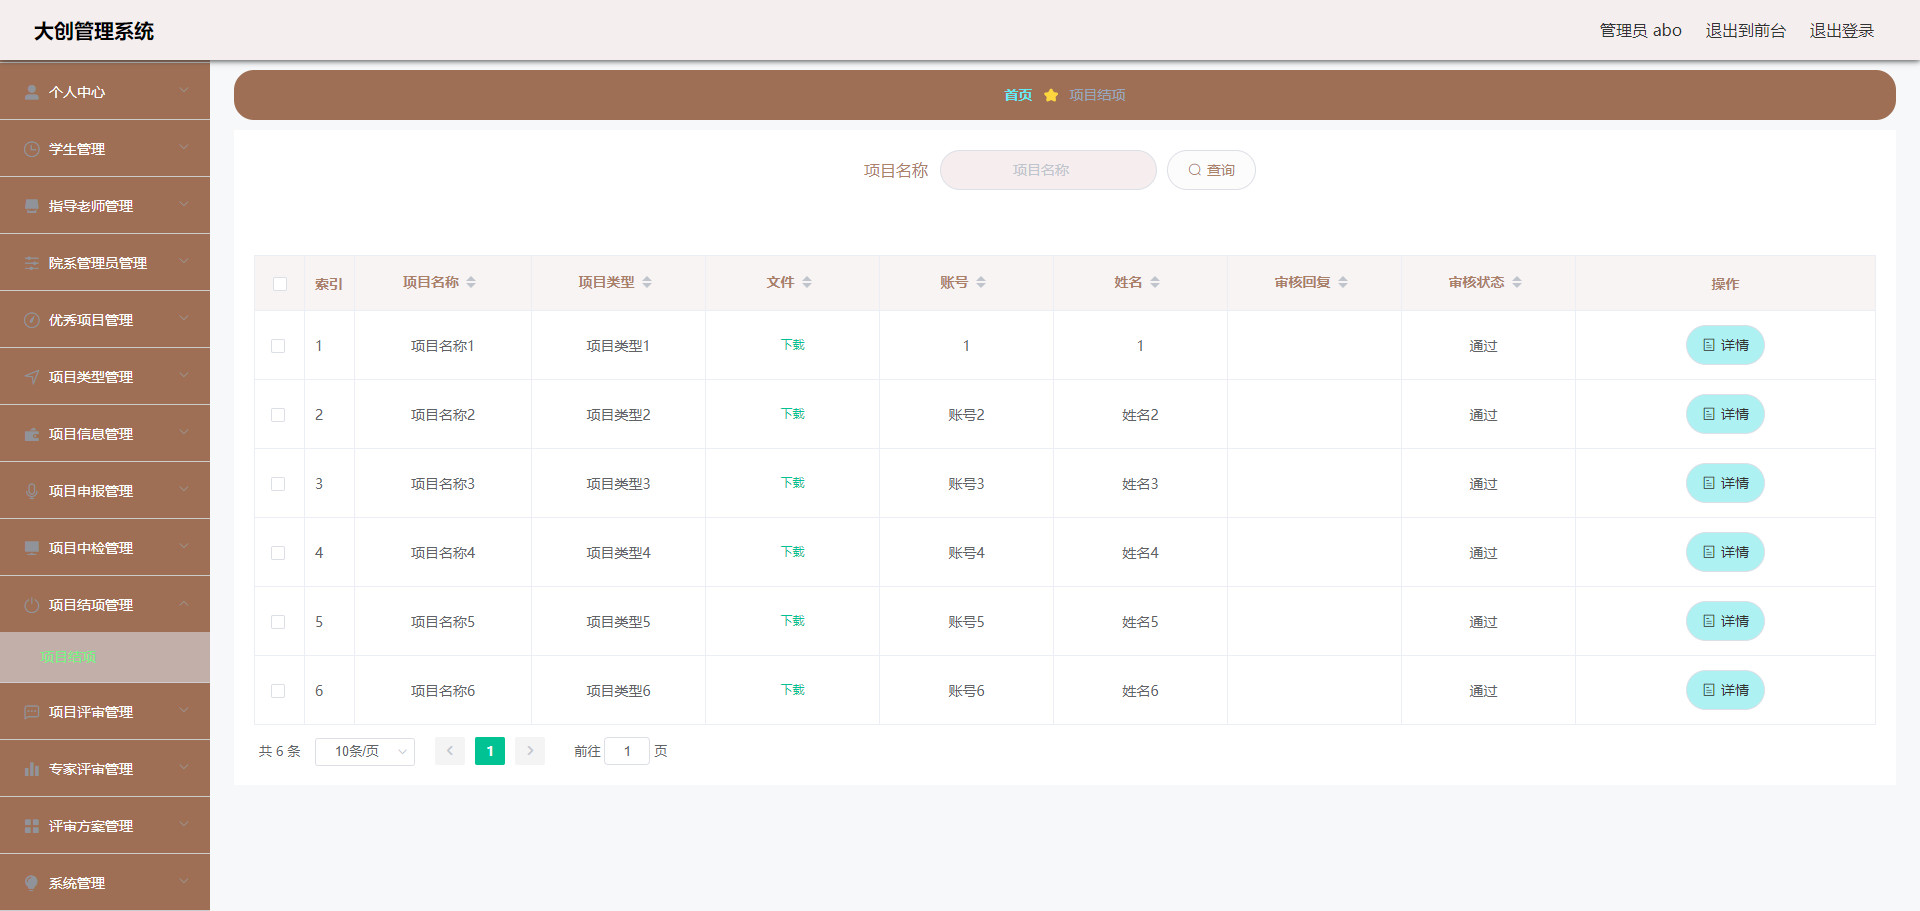The width and height of the screenshot is (1920, 911).
Task: Expand 指导老师管理 chevron
Action: tap(184, 205)
